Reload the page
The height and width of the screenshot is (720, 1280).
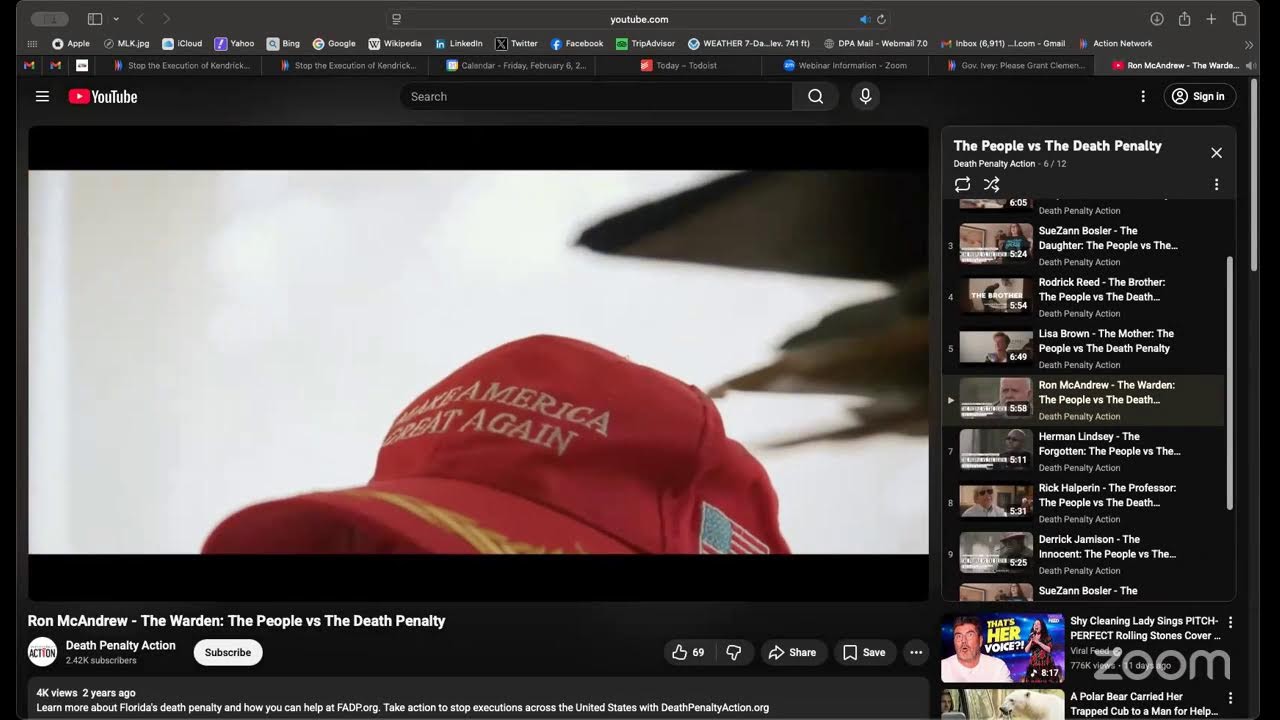pos(881,19)
